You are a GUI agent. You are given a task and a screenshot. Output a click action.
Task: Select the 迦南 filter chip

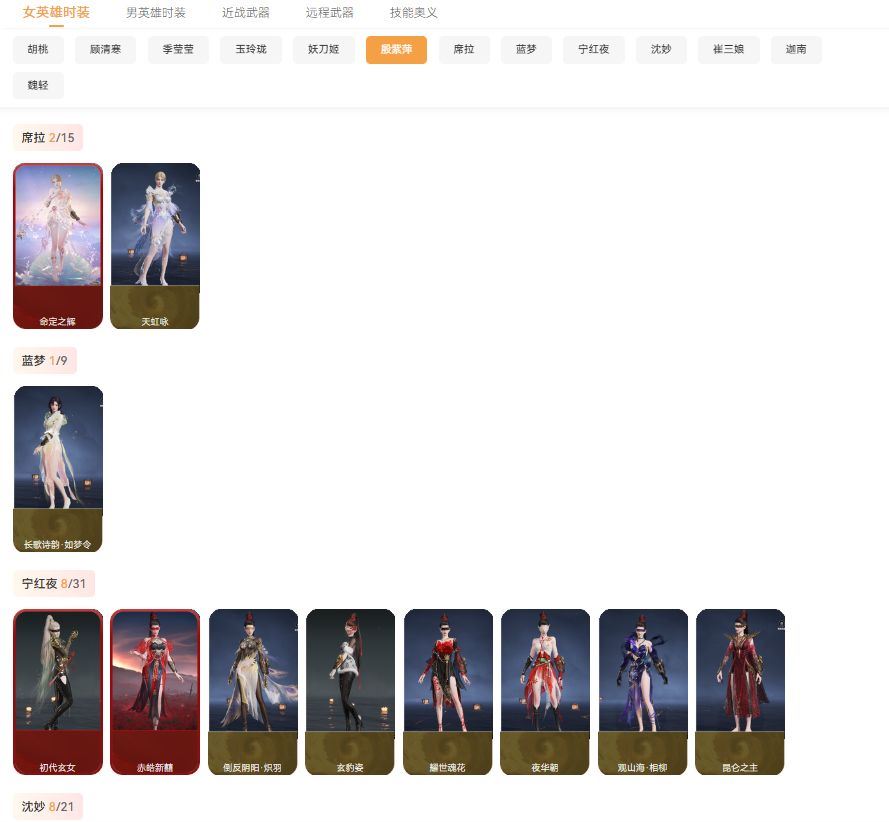pyautogui.click(x=795, y=49)
